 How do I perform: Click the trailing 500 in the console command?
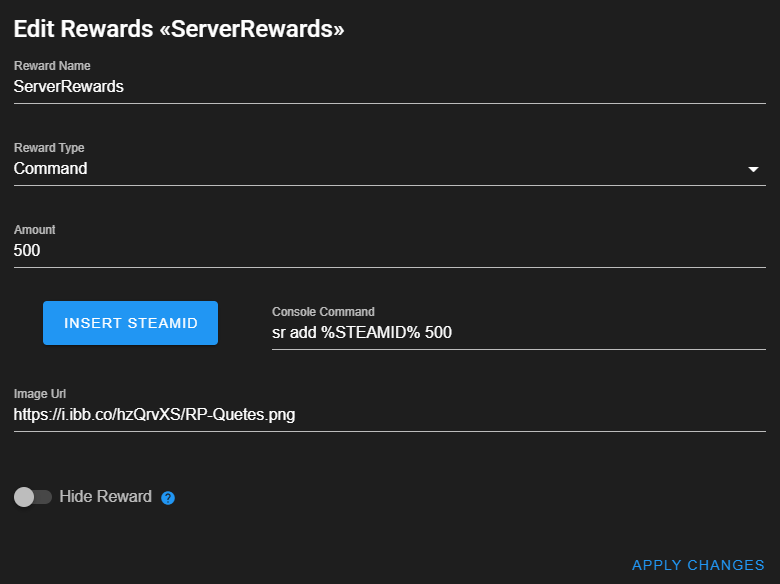(x=438, y=332)
